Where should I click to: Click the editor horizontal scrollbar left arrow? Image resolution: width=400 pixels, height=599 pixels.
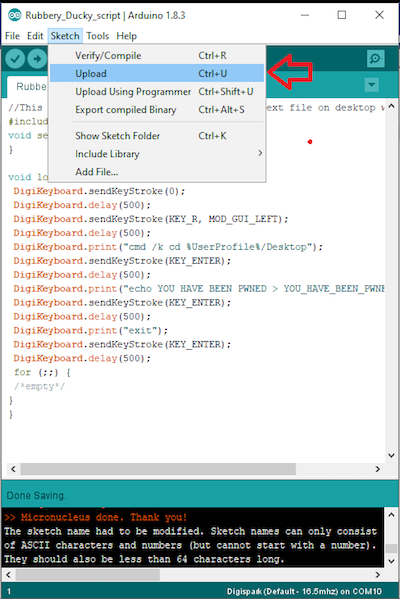tap(13, 469)
